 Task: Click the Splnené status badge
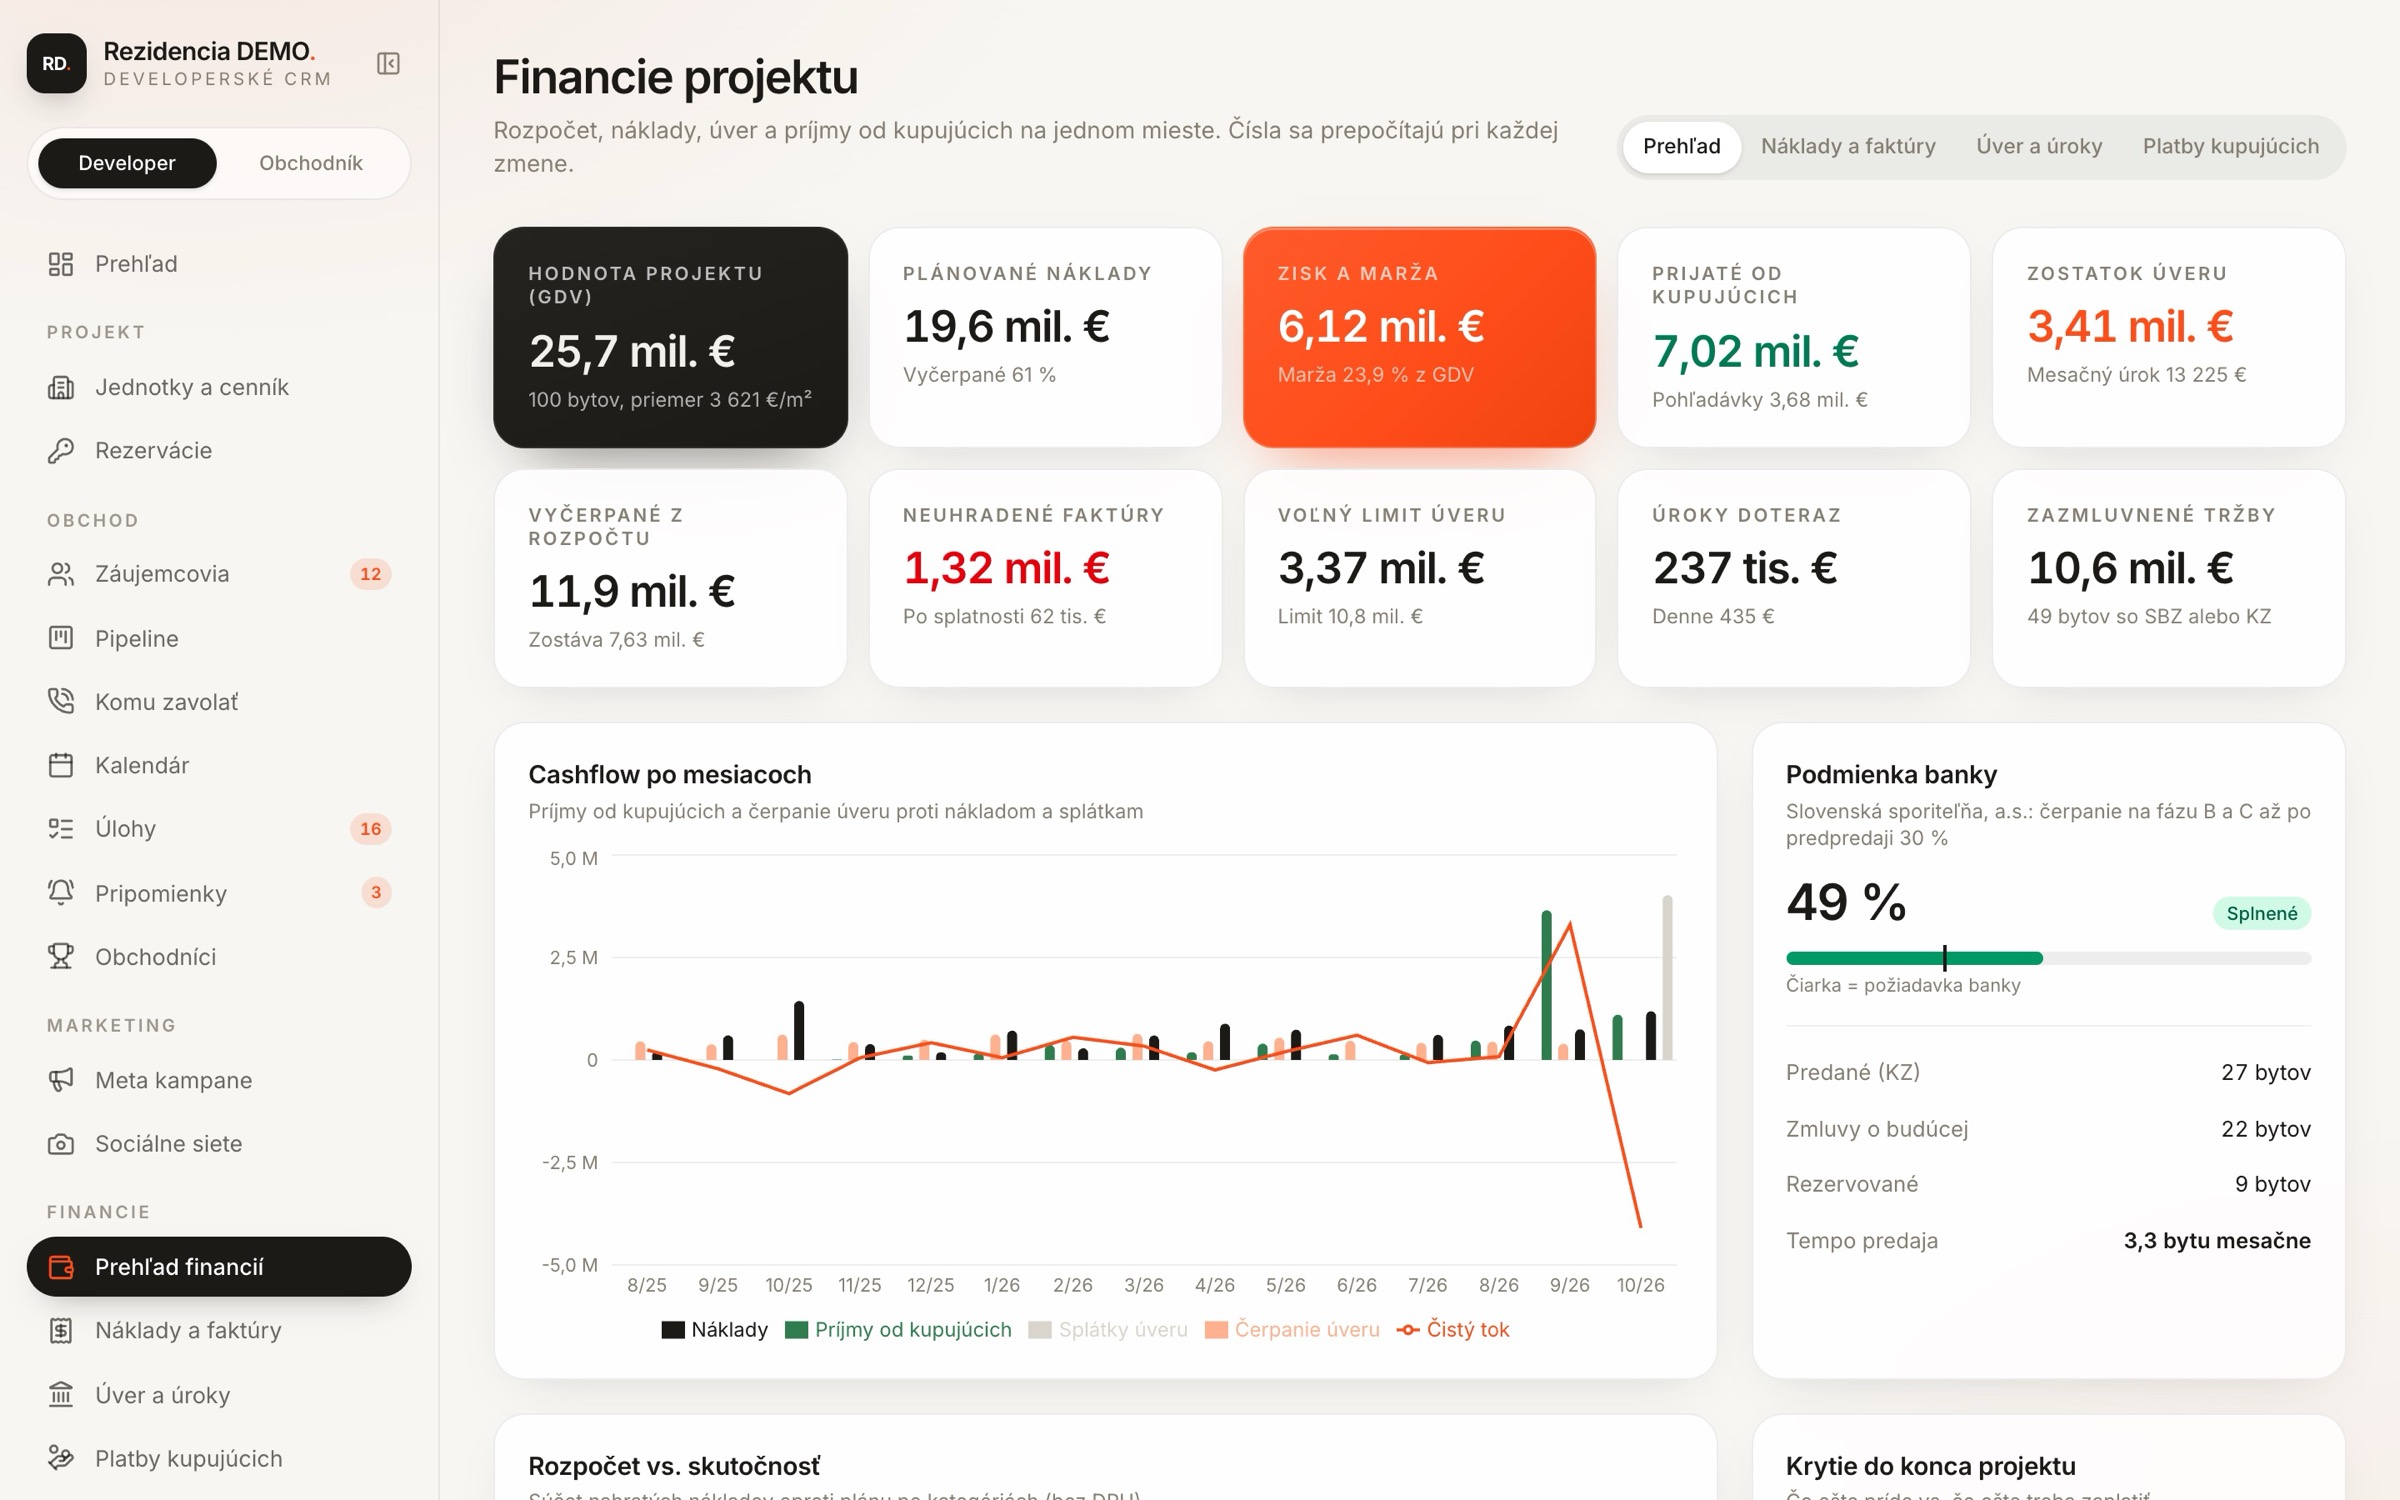tap(2262, 913)
